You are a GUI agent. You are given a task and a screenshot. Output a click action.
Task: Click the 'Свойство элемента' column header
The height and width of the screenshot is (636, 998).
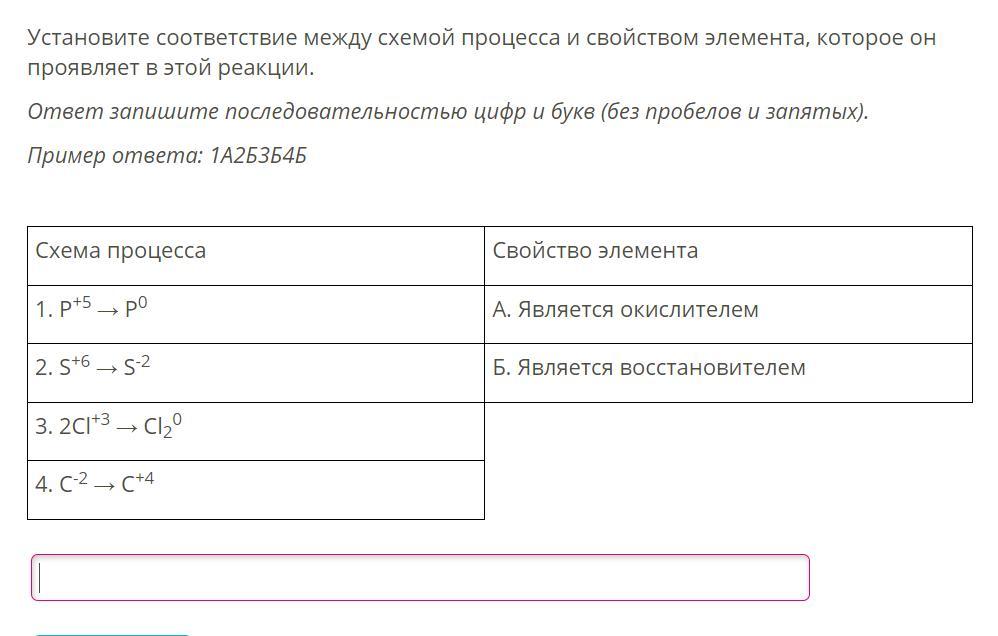pos(595,251)
